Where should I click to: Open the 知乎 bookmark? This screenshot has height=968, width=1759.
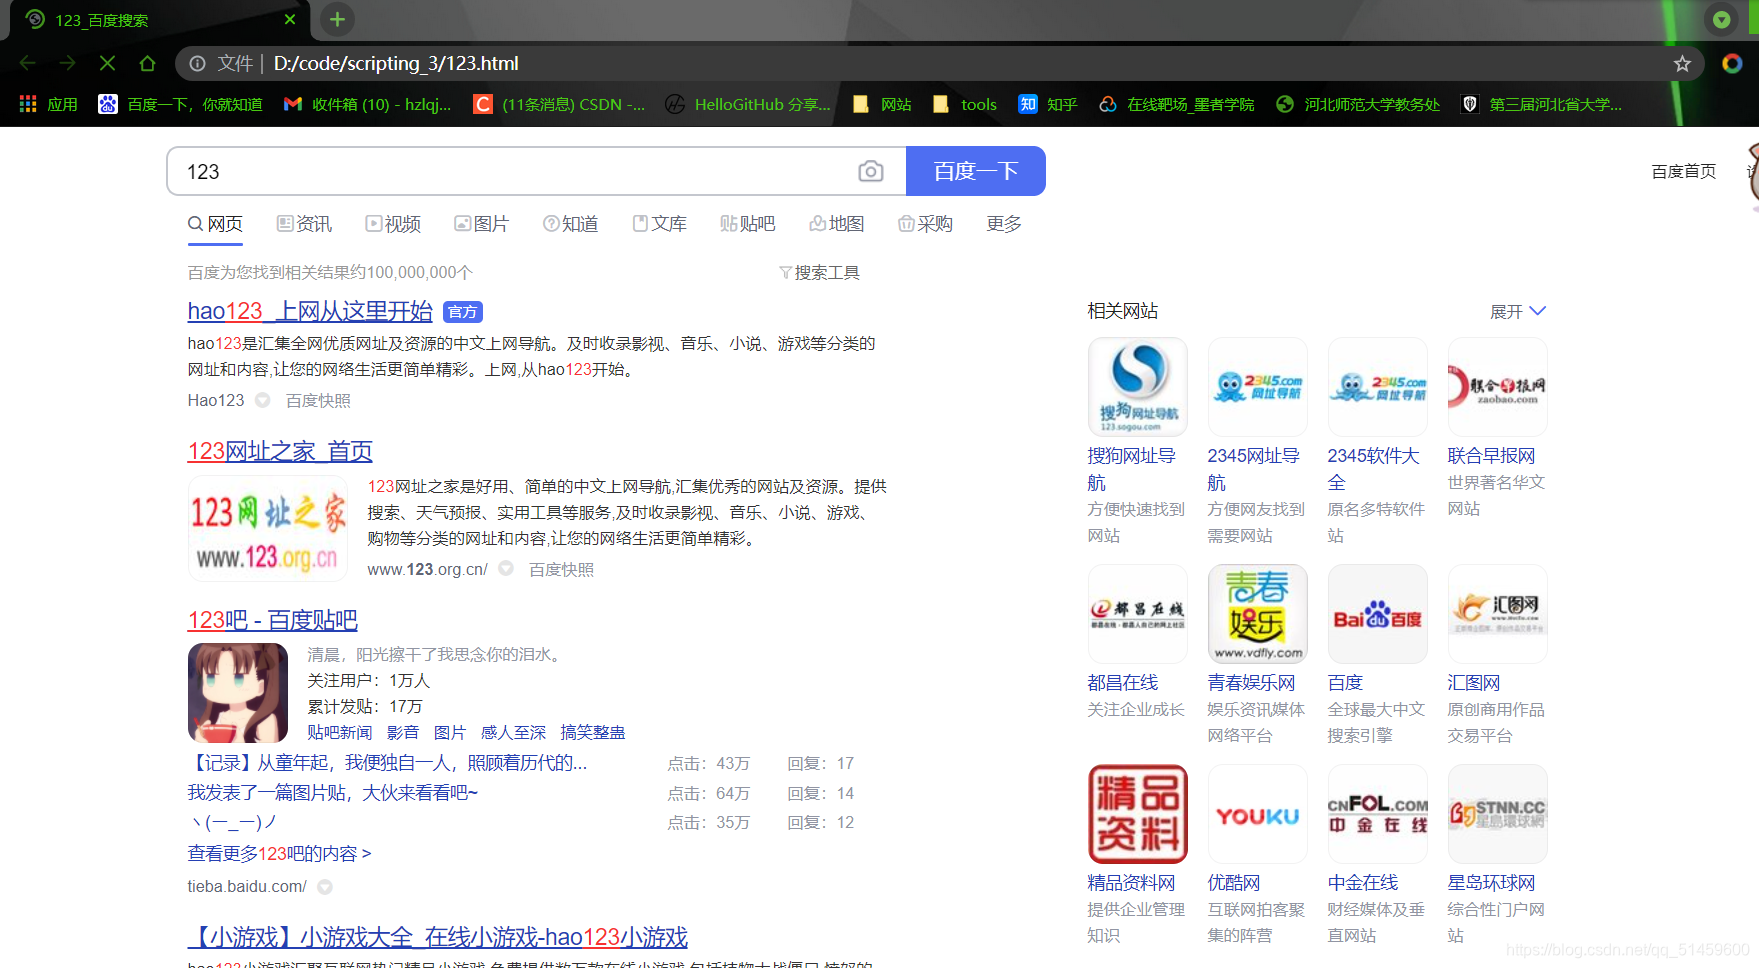click(x=1047, y=104)
